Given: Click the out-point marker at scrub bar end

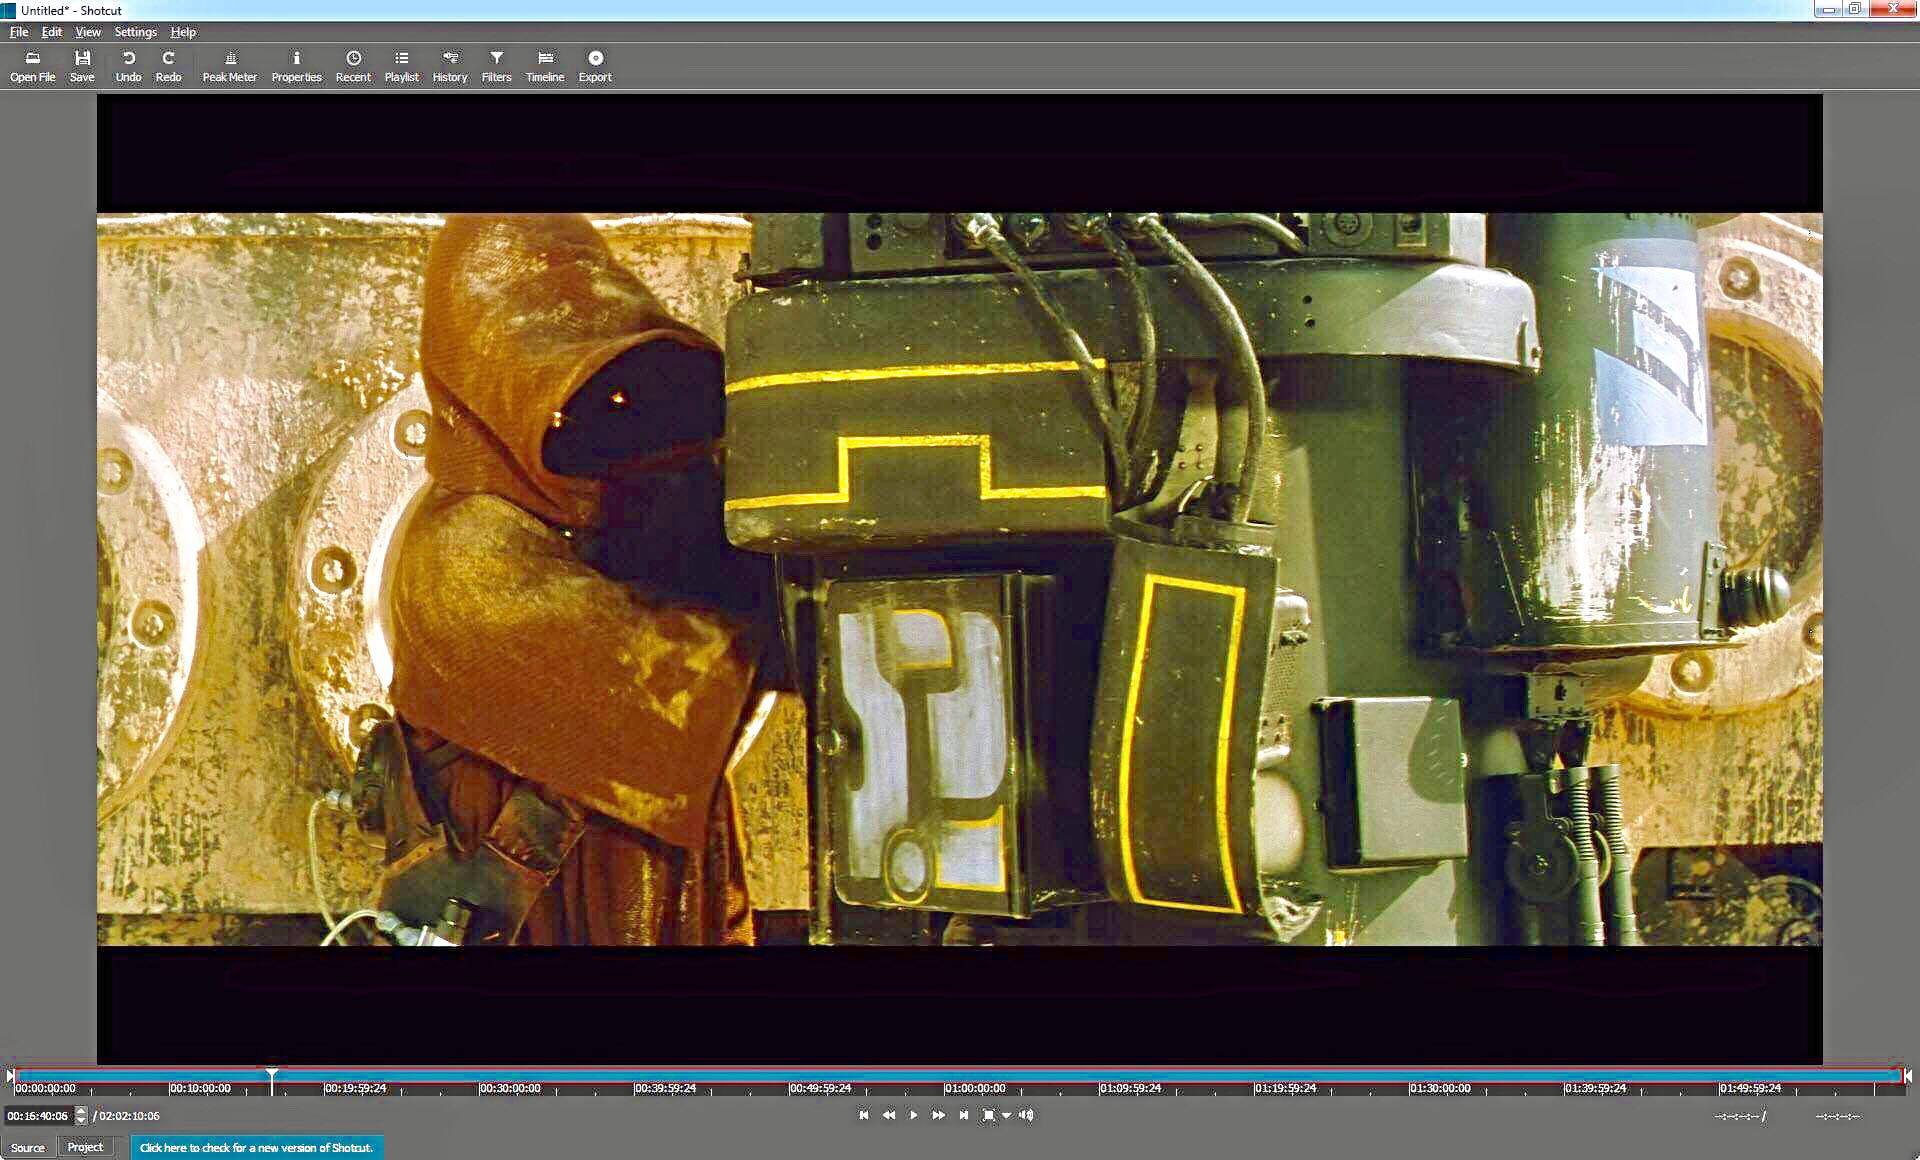Looking at the screenshot, I should 1908,1076.
